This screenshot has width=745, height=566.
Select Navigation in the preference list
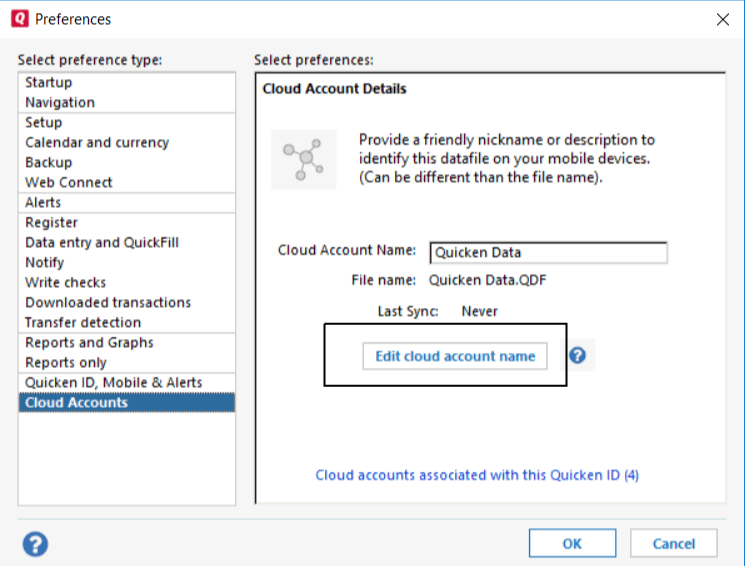click(127, 102)
